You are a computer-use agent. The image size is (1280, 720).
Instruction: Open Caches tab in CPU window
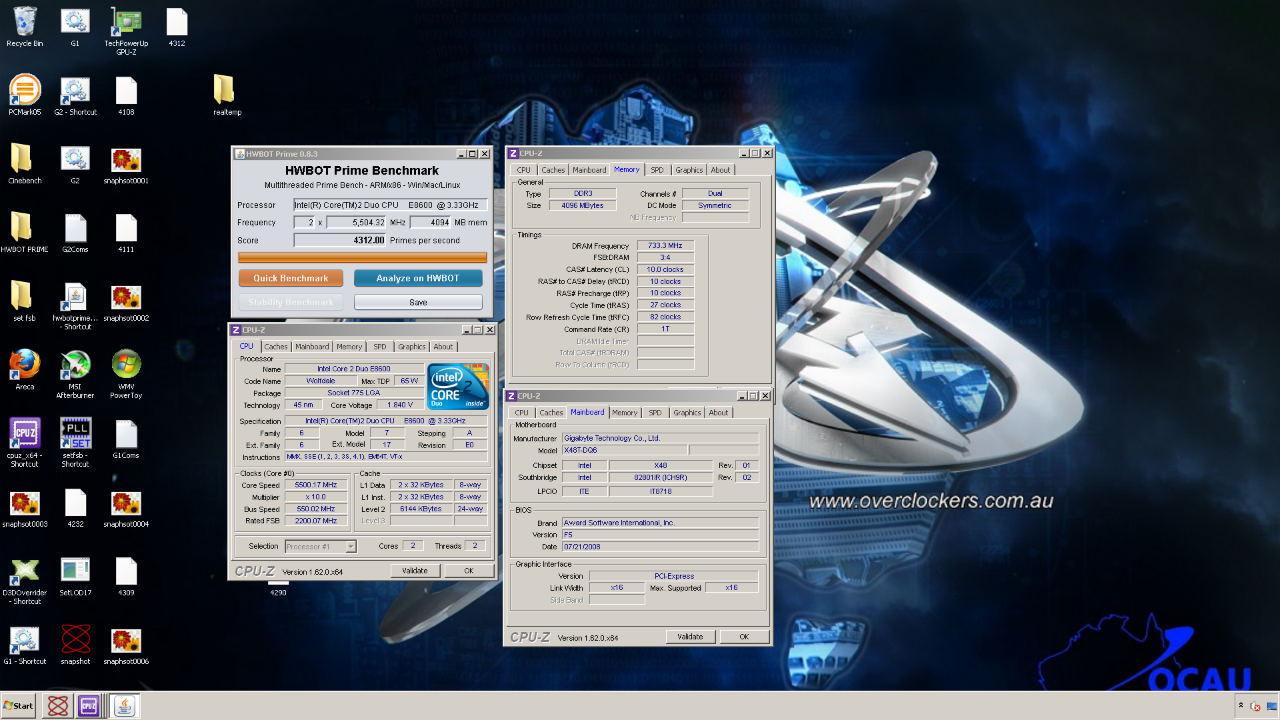pyautogui.click(x=276, y=346)
